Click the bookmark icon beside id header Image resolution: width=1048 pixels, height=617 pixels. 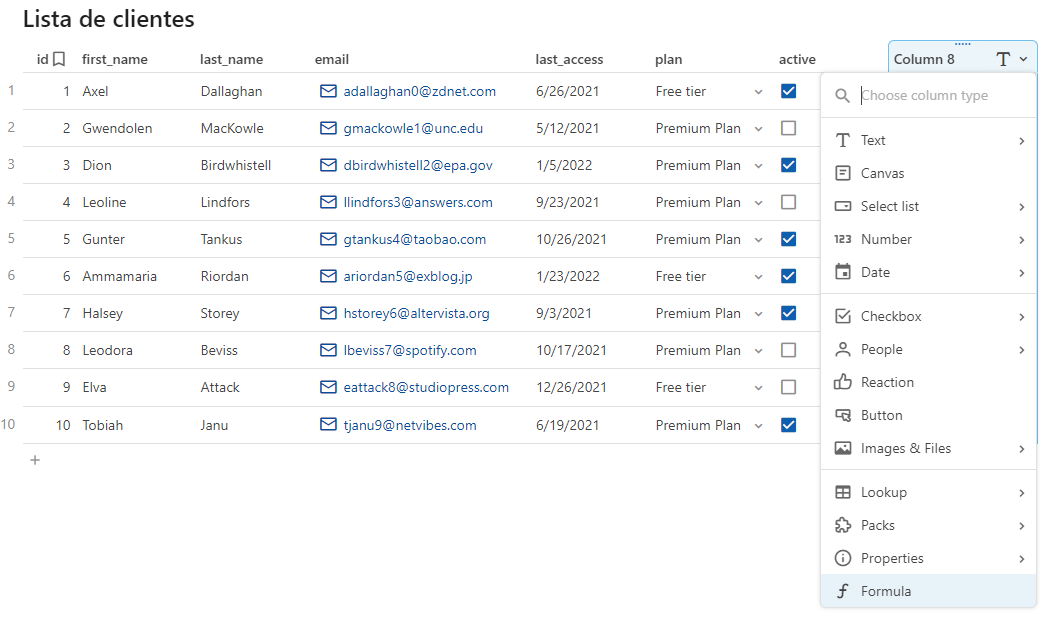click(x=59, y=59)
